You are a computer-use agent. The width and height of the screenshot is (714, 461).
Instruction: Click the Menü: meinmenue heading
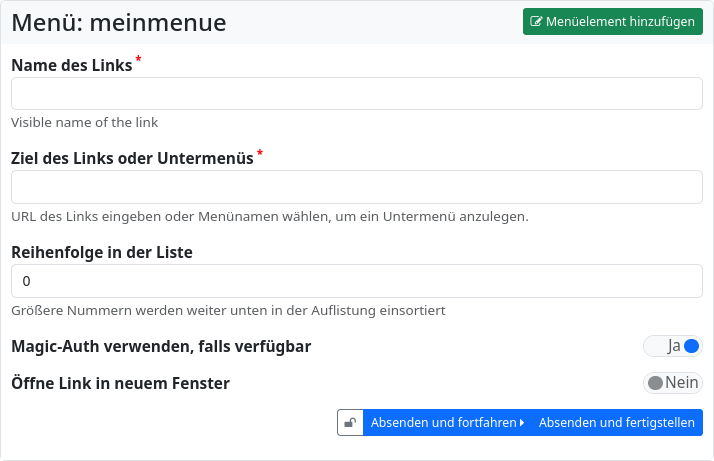coord(119,22)
